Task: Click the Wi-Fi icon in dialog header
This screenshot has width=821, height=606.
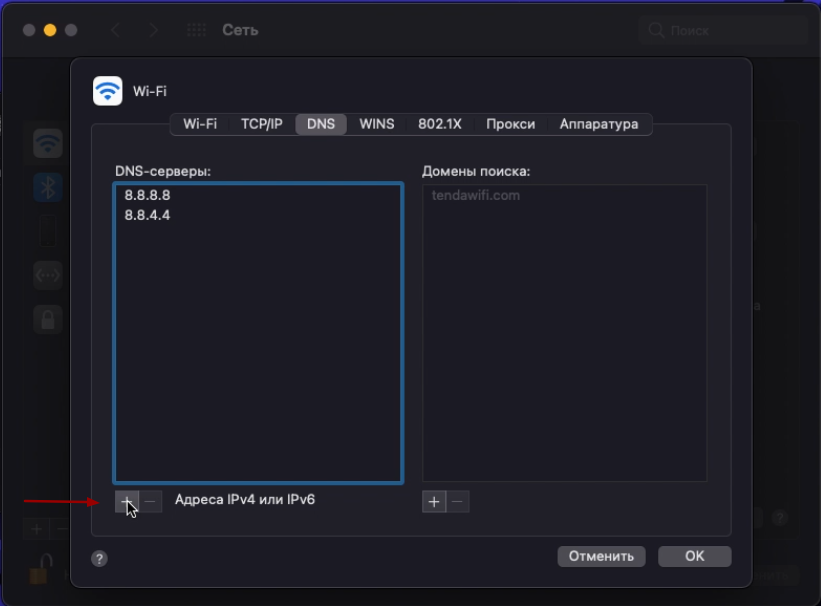Action: point(107,91)
